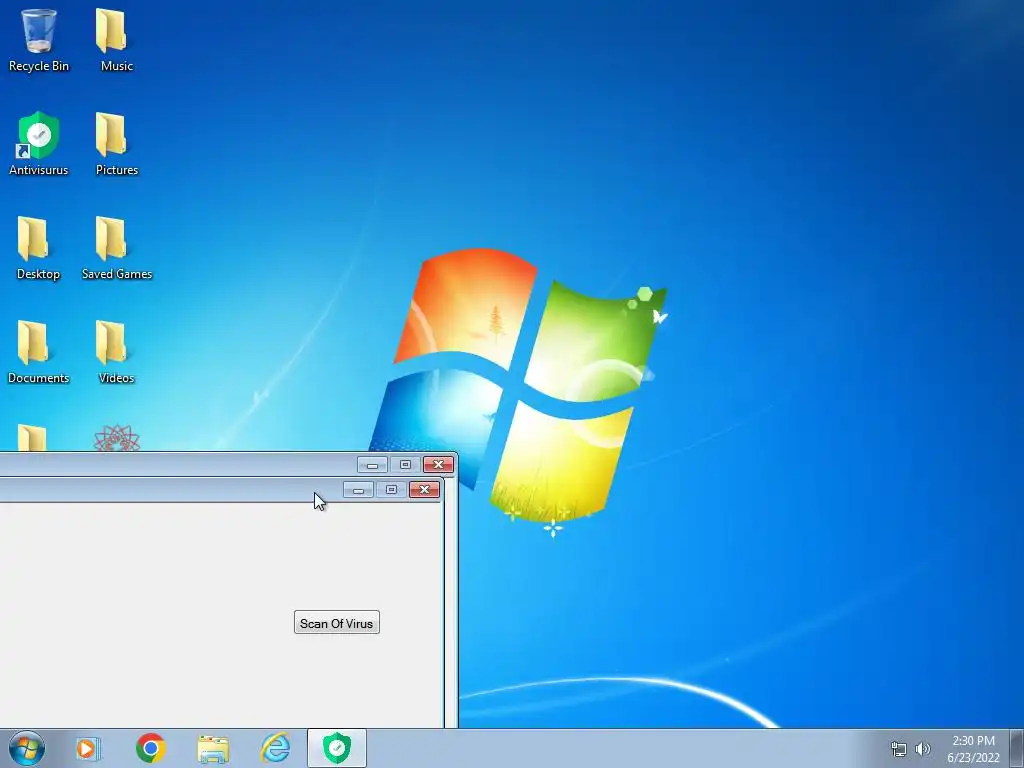Image resolution: width=1024 pixels, height=768 pixels.
Task: Maximize the inner antivirus window
Action: (391, 490)
